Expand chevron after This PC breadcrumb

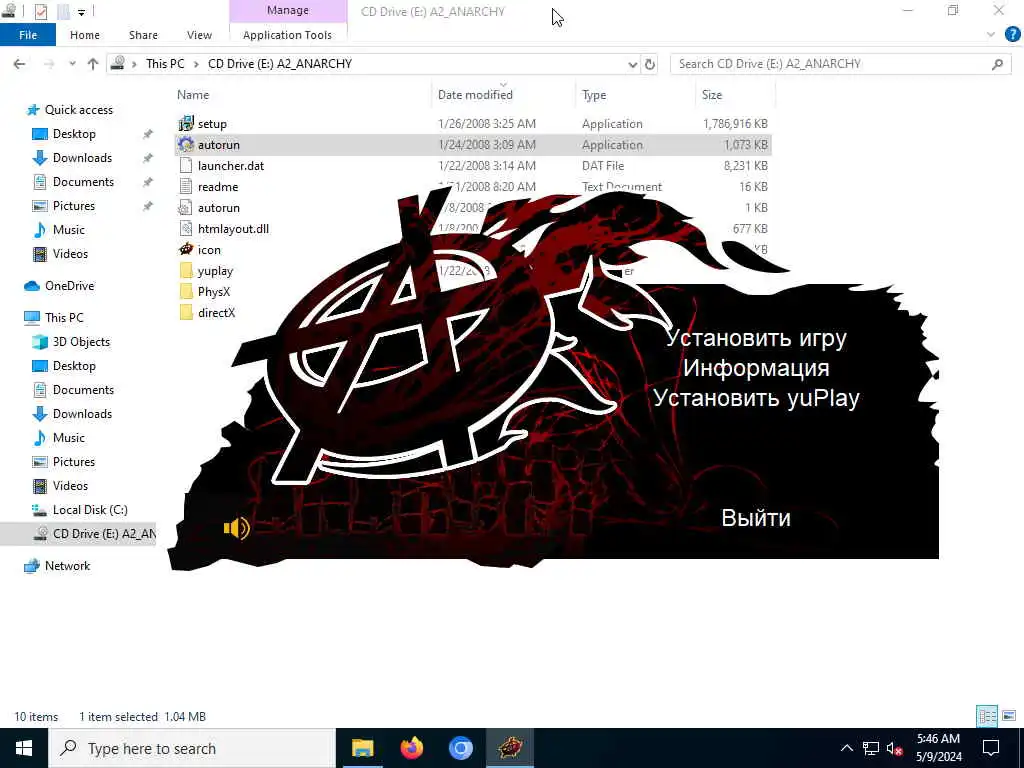tap(196, 64)
